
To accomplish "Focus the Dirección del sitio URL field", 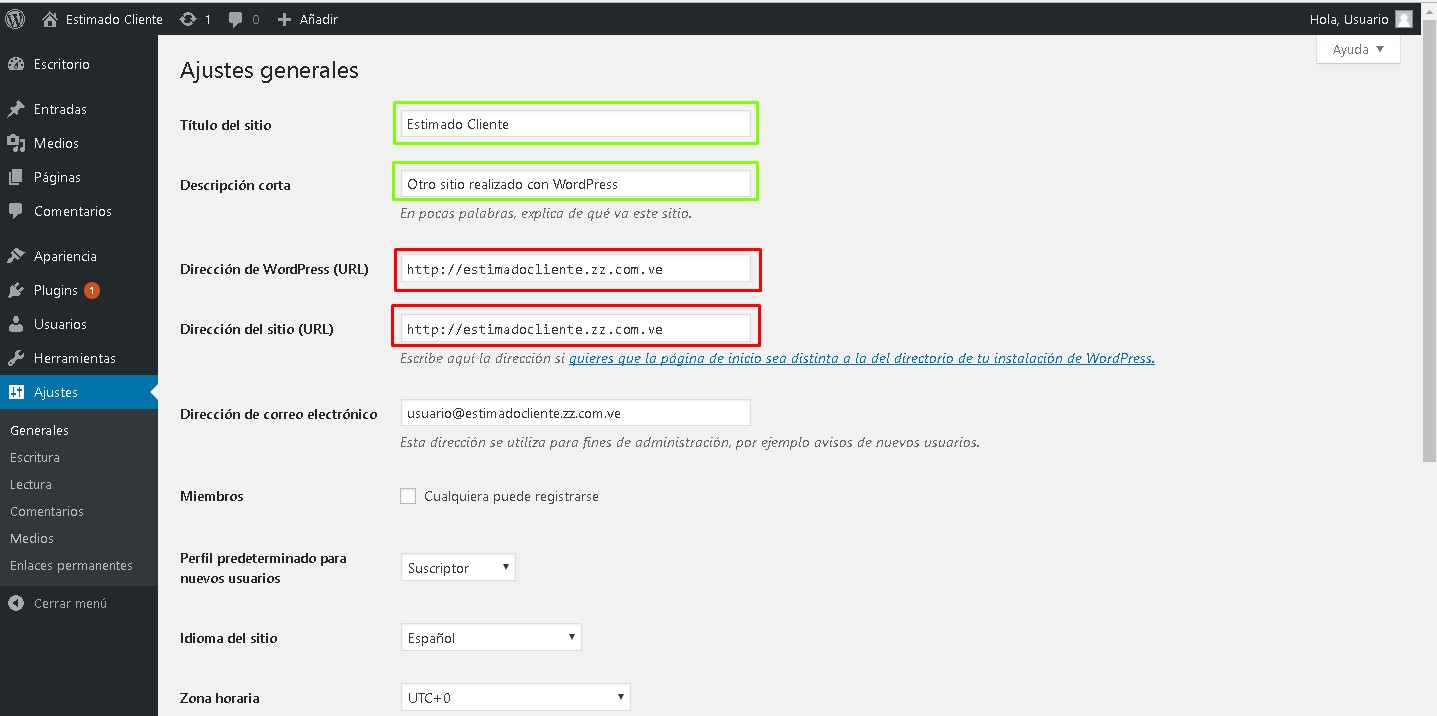I will pyautogui.click(x=575, y=329).
